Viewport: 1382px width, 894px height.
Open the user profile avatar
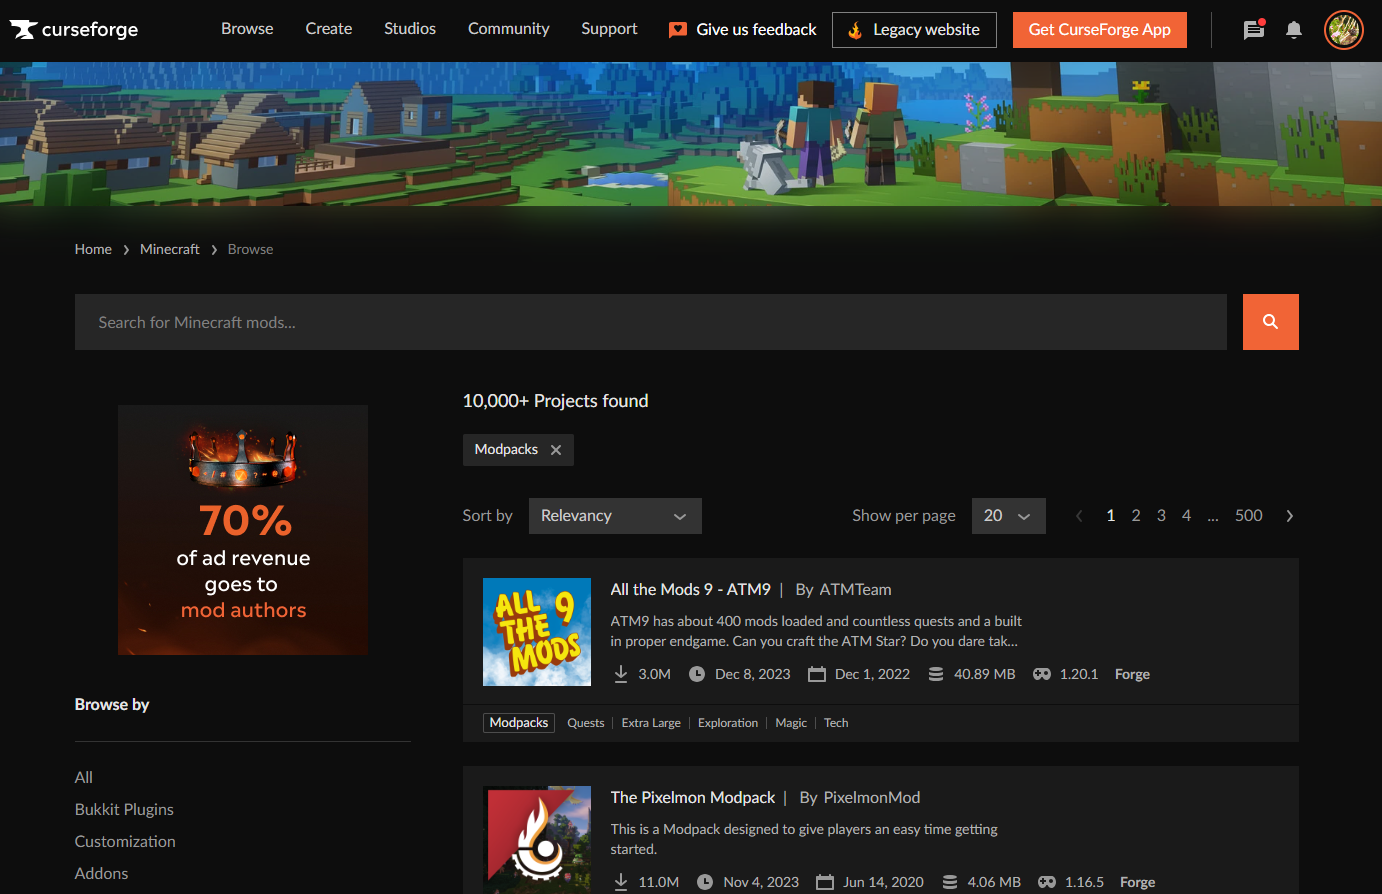pos(1343,30)
